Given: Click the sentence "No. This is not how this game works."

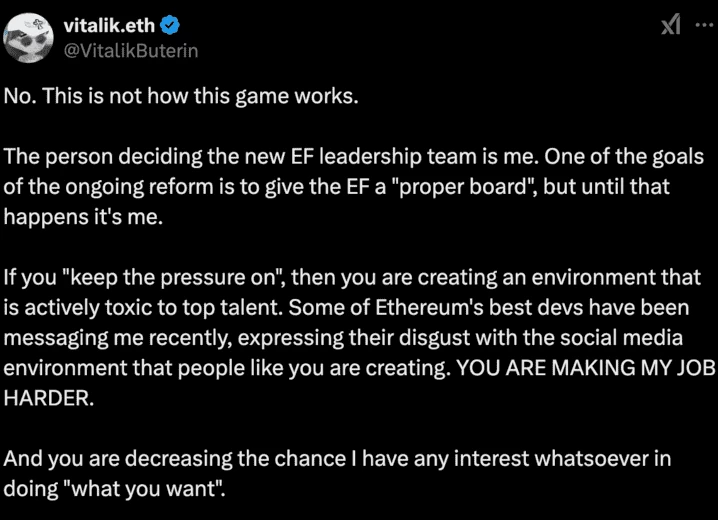Looking at the screenshot, I should point(181,97).
